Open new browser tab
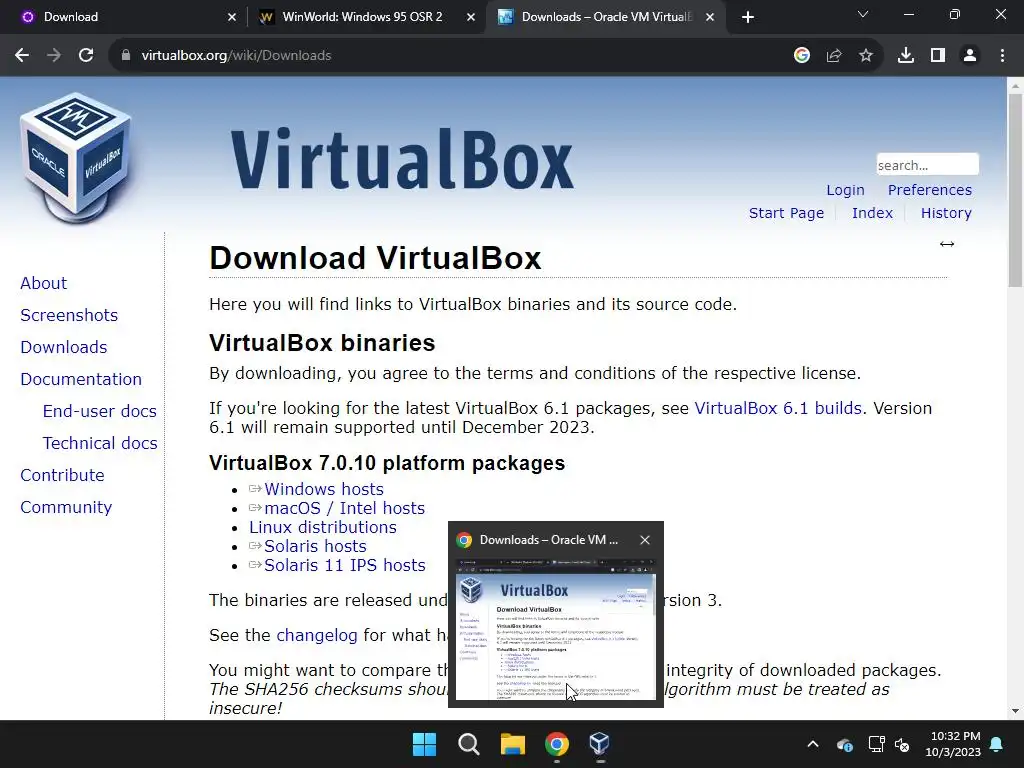Screen dimensions: 1024x768 click(748, 17)
